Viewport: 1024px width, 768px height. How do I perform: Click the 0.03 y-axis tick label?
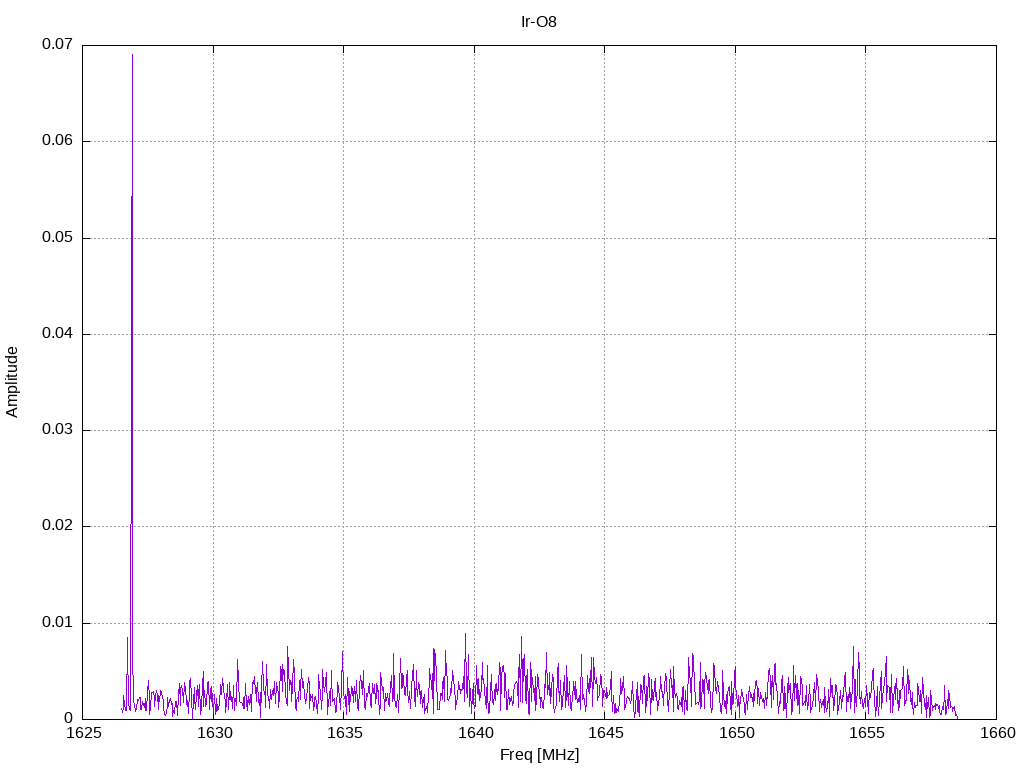tap(57, 430)
